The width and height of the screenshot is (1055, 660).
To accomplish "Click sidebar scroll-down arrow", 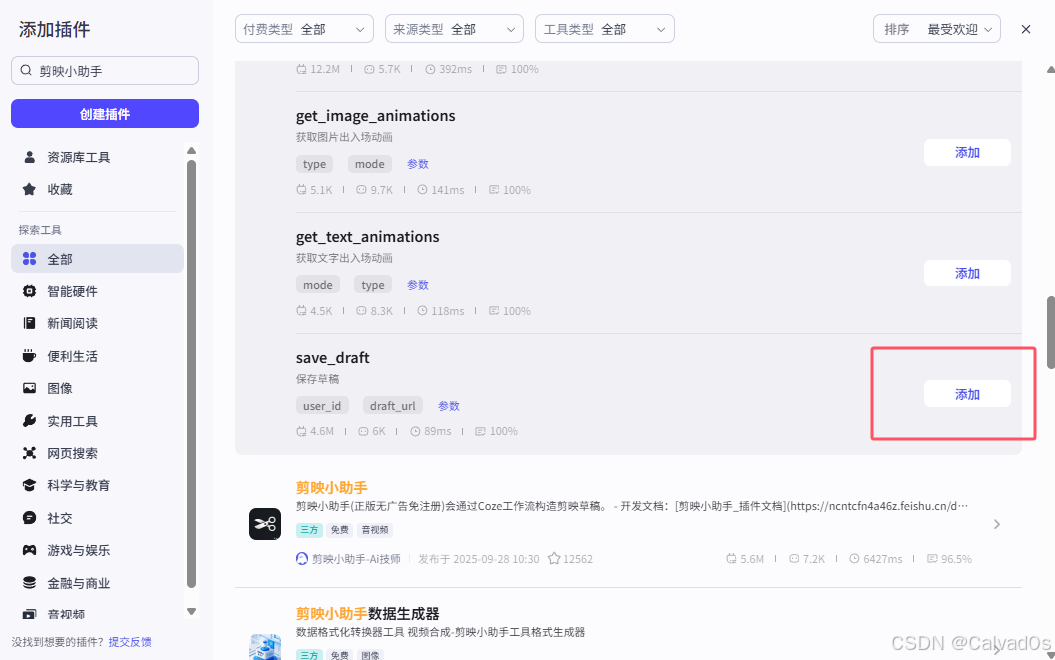I will [x=191, y=612].
